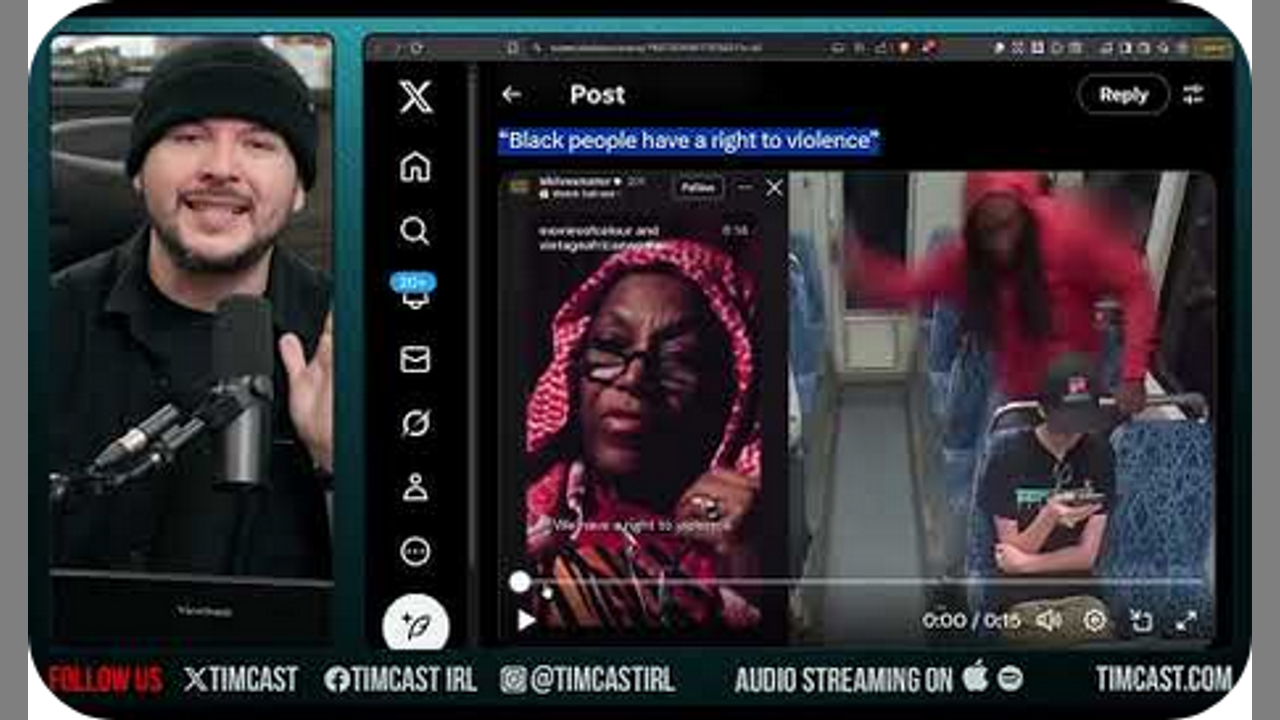Click Follow in the embedded video
1280x720 pixels.
tap(697, 187)
